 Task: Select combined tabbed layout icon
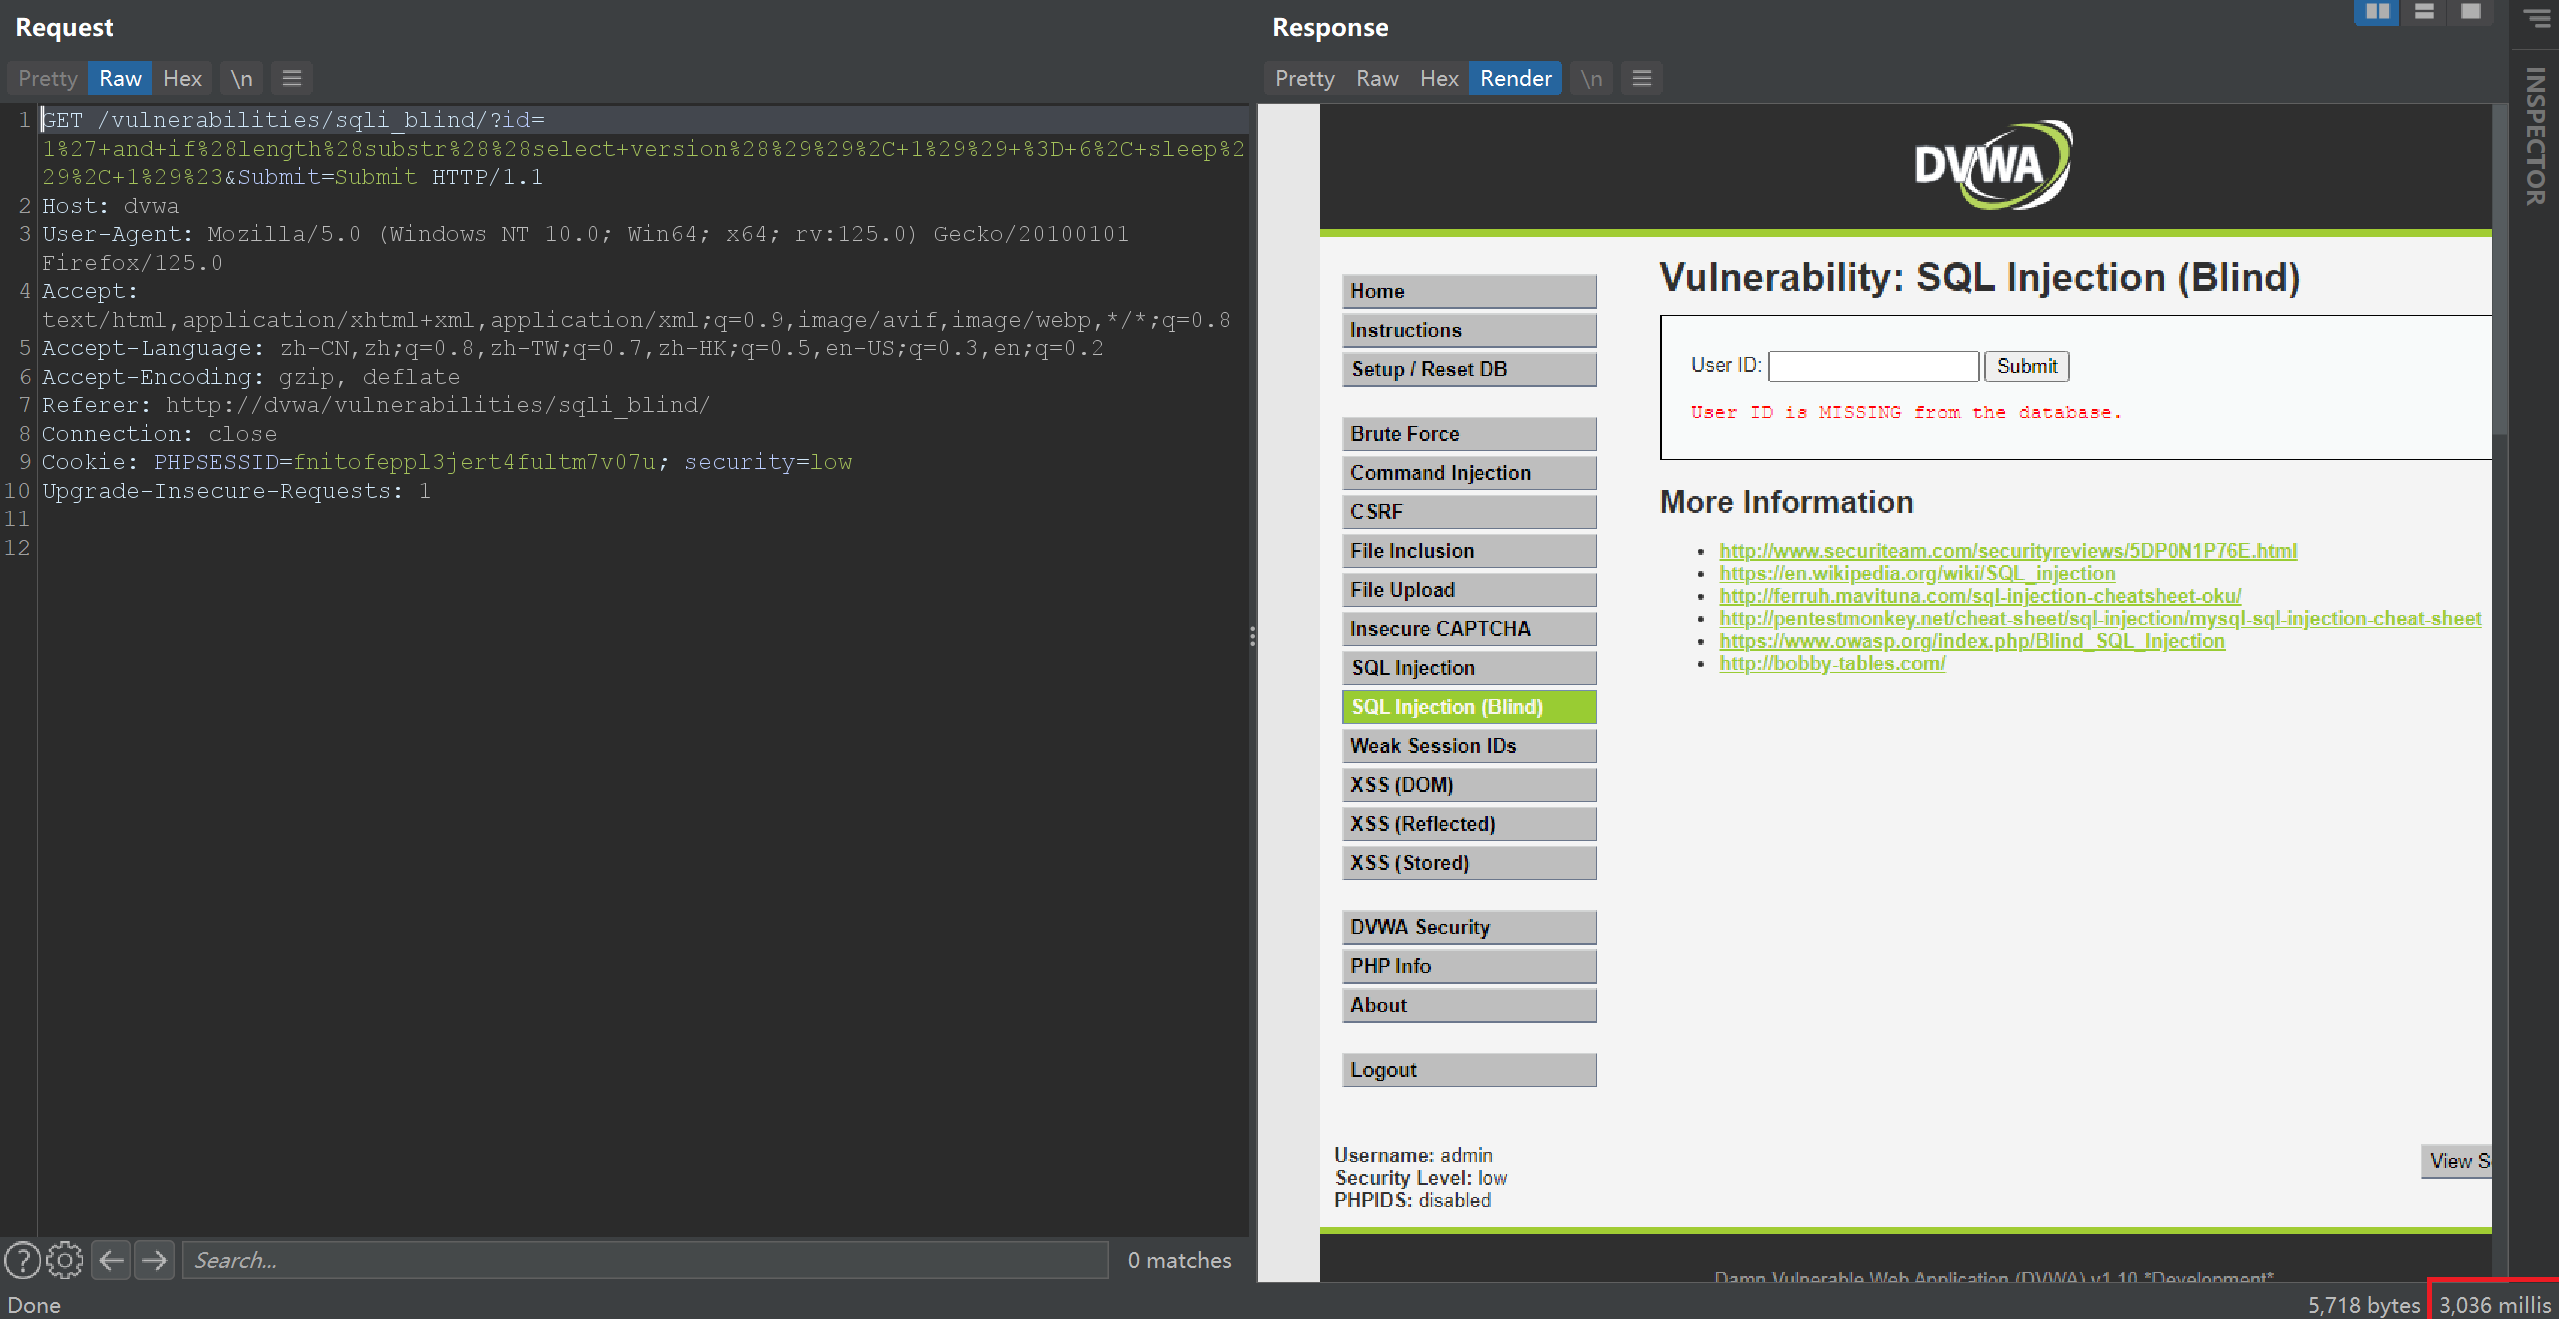[2470, 12]
